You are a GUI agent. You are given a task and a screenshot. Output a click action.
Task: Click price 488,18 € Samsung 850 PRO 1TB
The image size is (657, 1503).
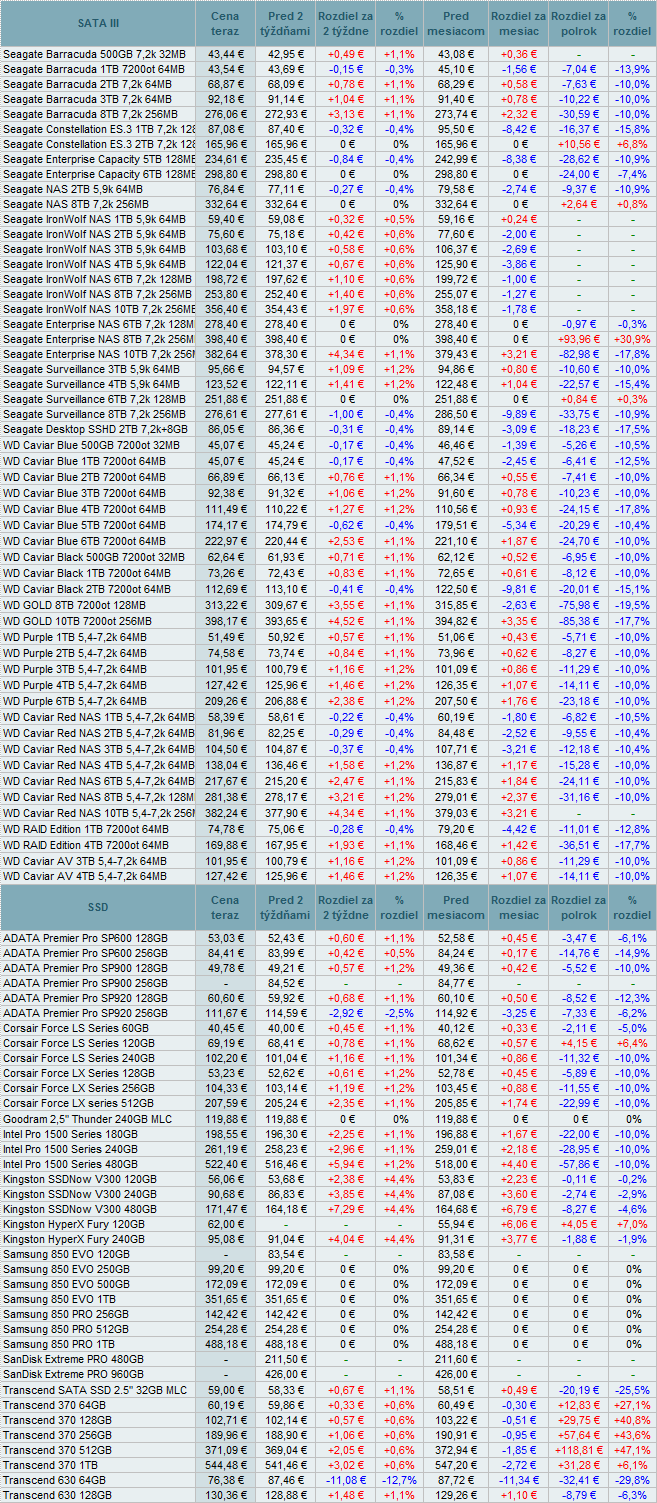pyautogui.click(x=226, y=1344)
